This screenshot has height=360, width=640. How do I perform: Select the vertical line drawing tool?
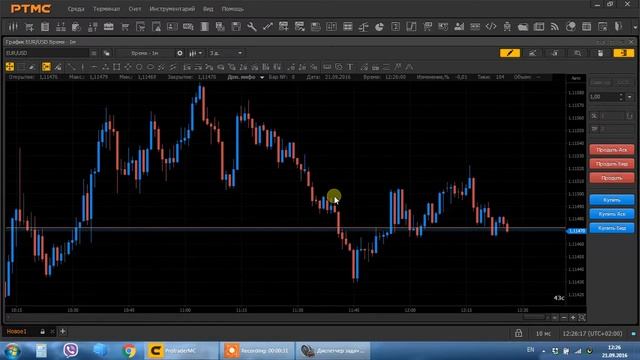coord(83,67)
